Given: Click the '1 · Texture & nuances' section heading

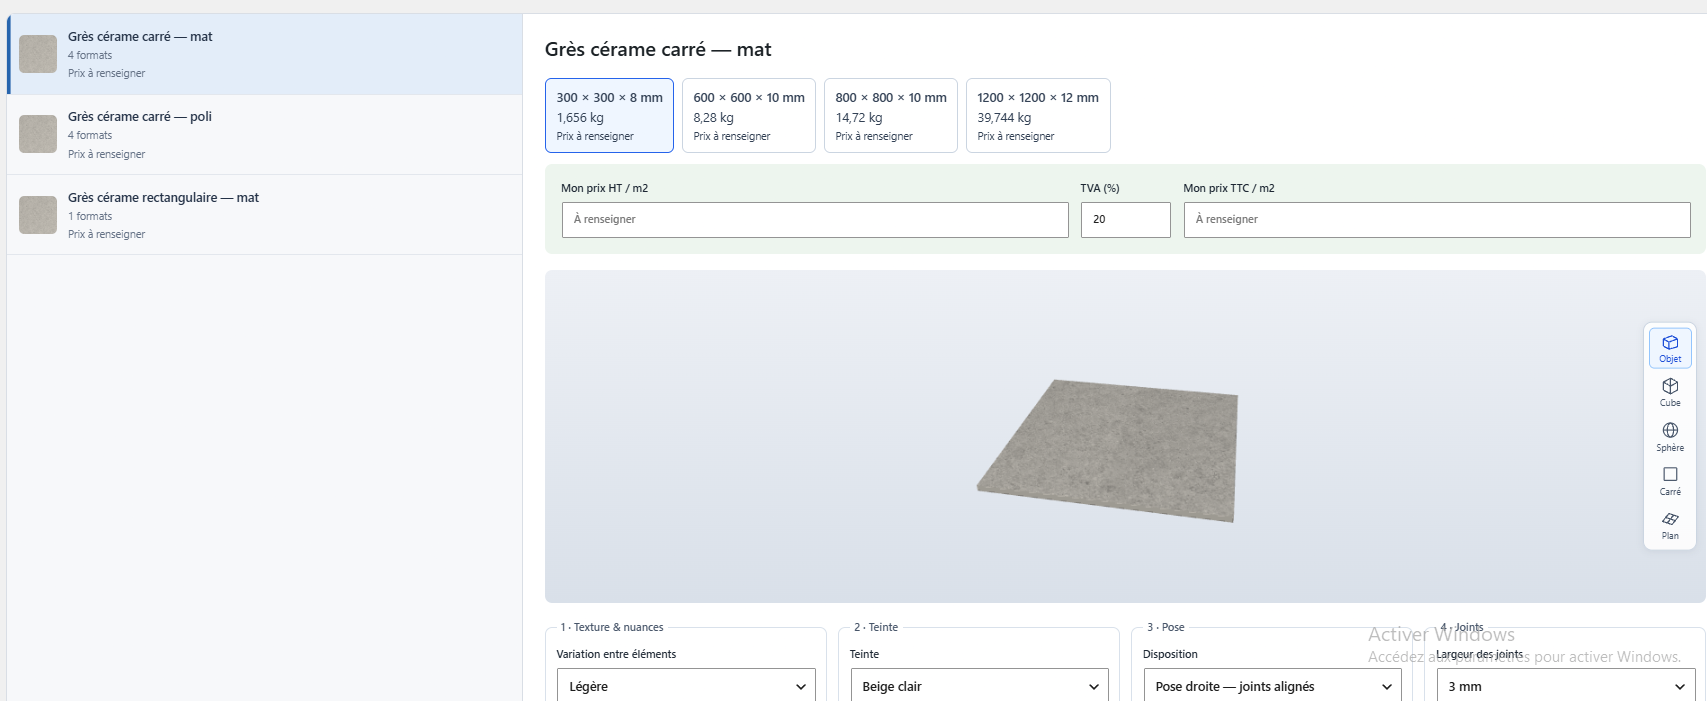Looking at the screenshot, I should pyautogui.click(x=612, y=627).
